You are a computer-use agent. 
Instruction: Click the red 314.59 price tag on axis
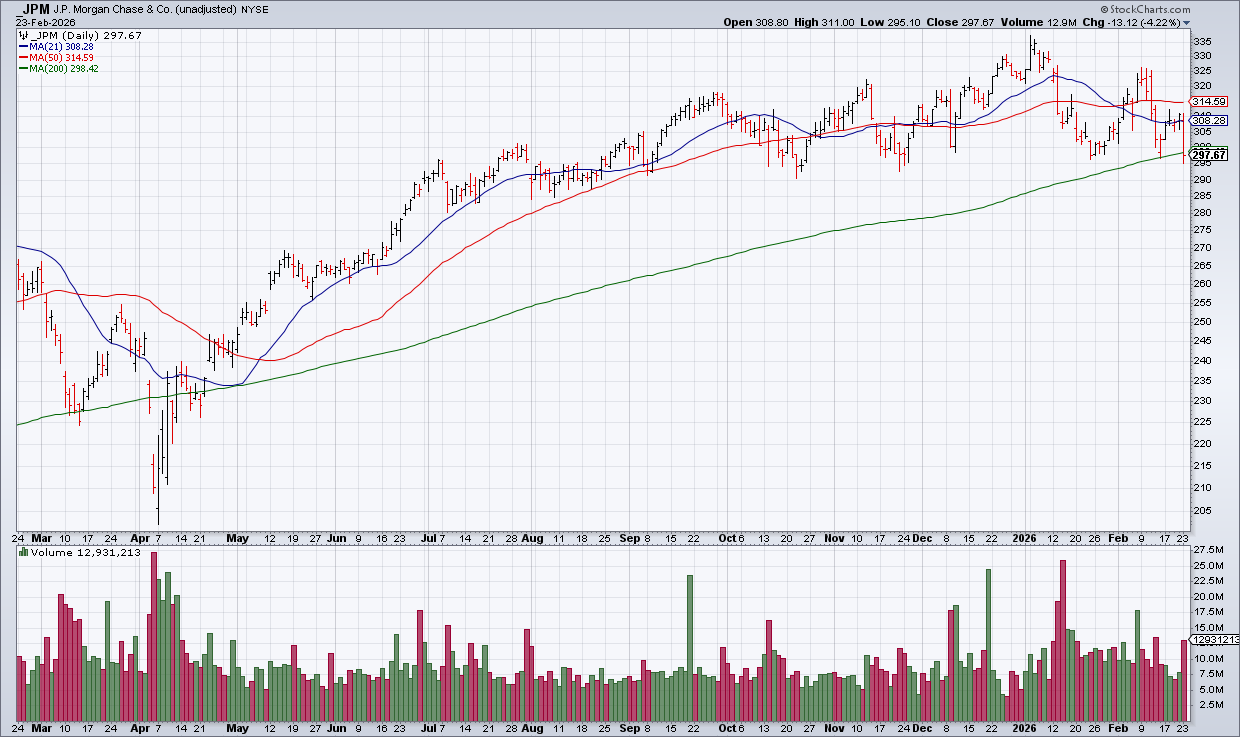coord(1208,102)
